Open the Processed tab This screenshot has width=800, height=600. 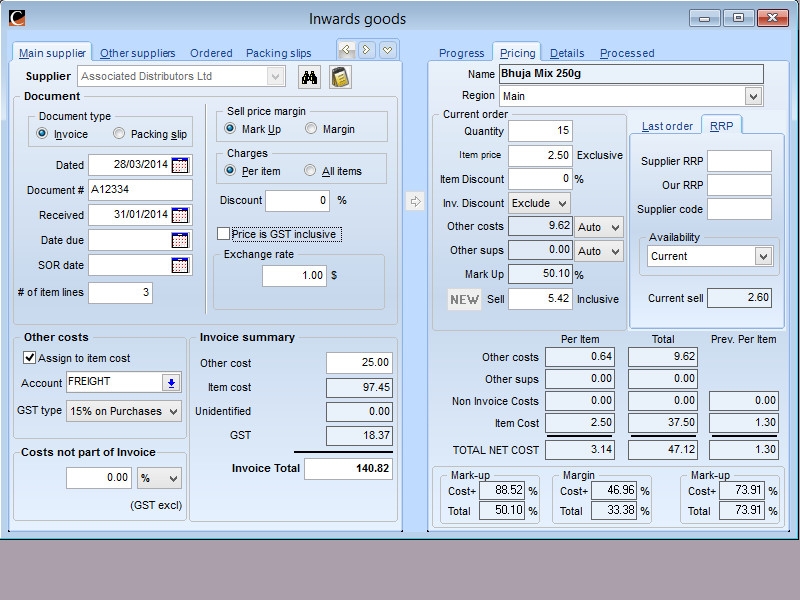point(627,53)
